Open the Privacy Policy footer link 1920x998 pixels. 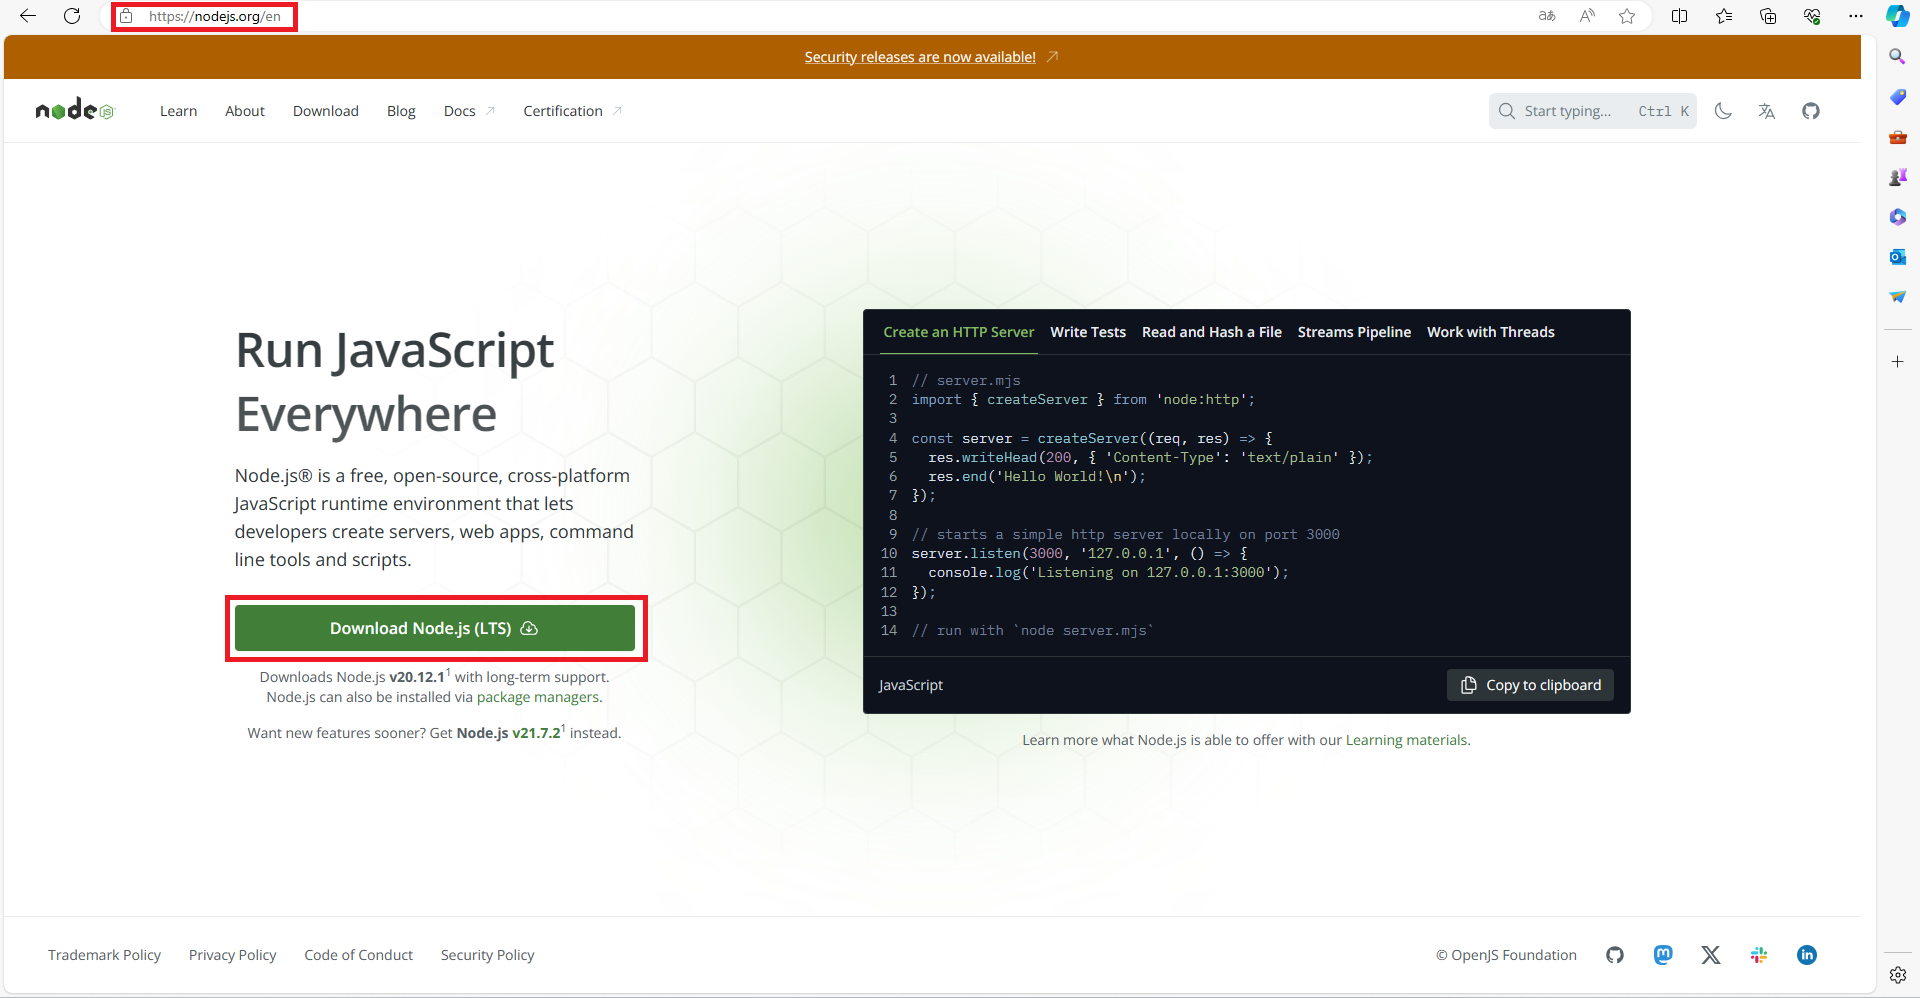(232, 955)
